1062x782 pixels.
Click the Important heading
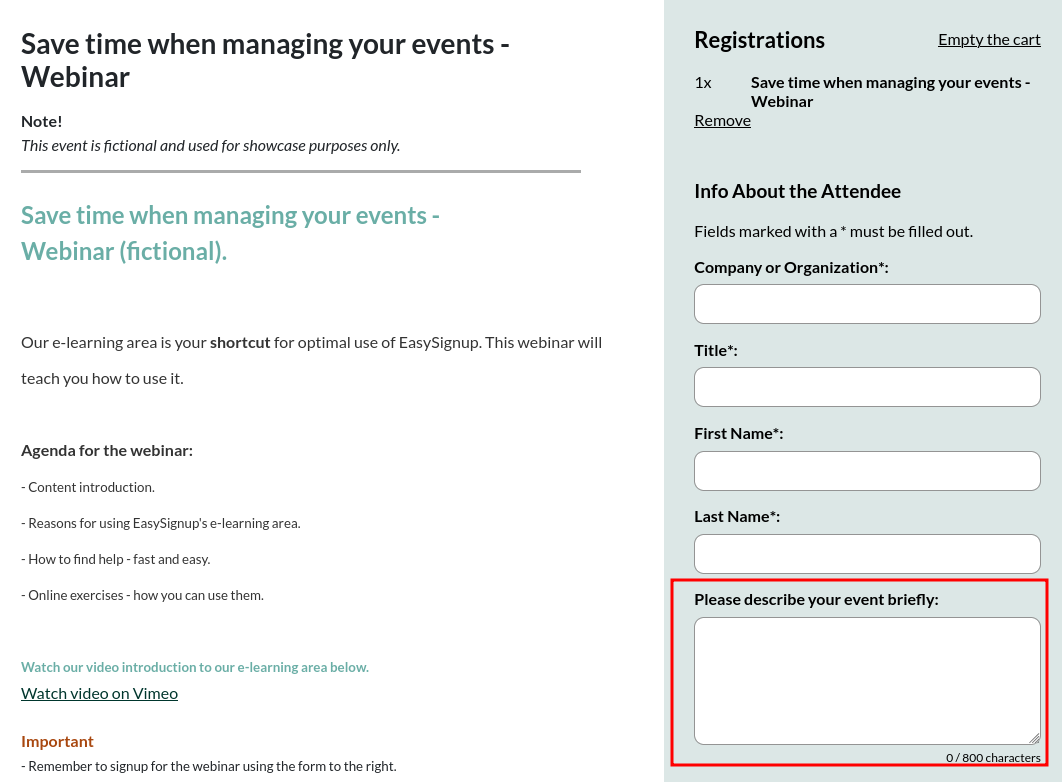(57, 741)
